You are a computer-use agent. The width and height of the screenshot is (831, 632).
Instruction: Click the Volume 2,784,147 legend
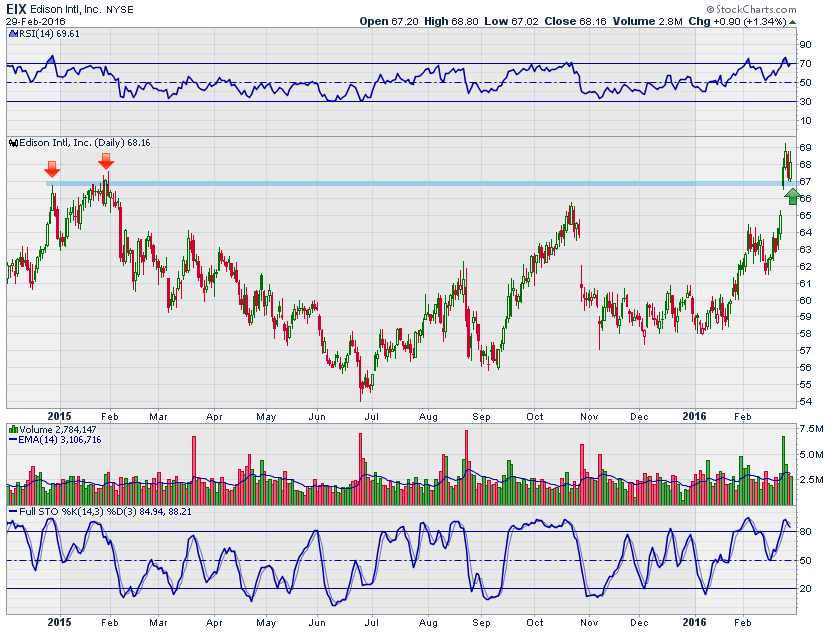(x=58, y=430)
